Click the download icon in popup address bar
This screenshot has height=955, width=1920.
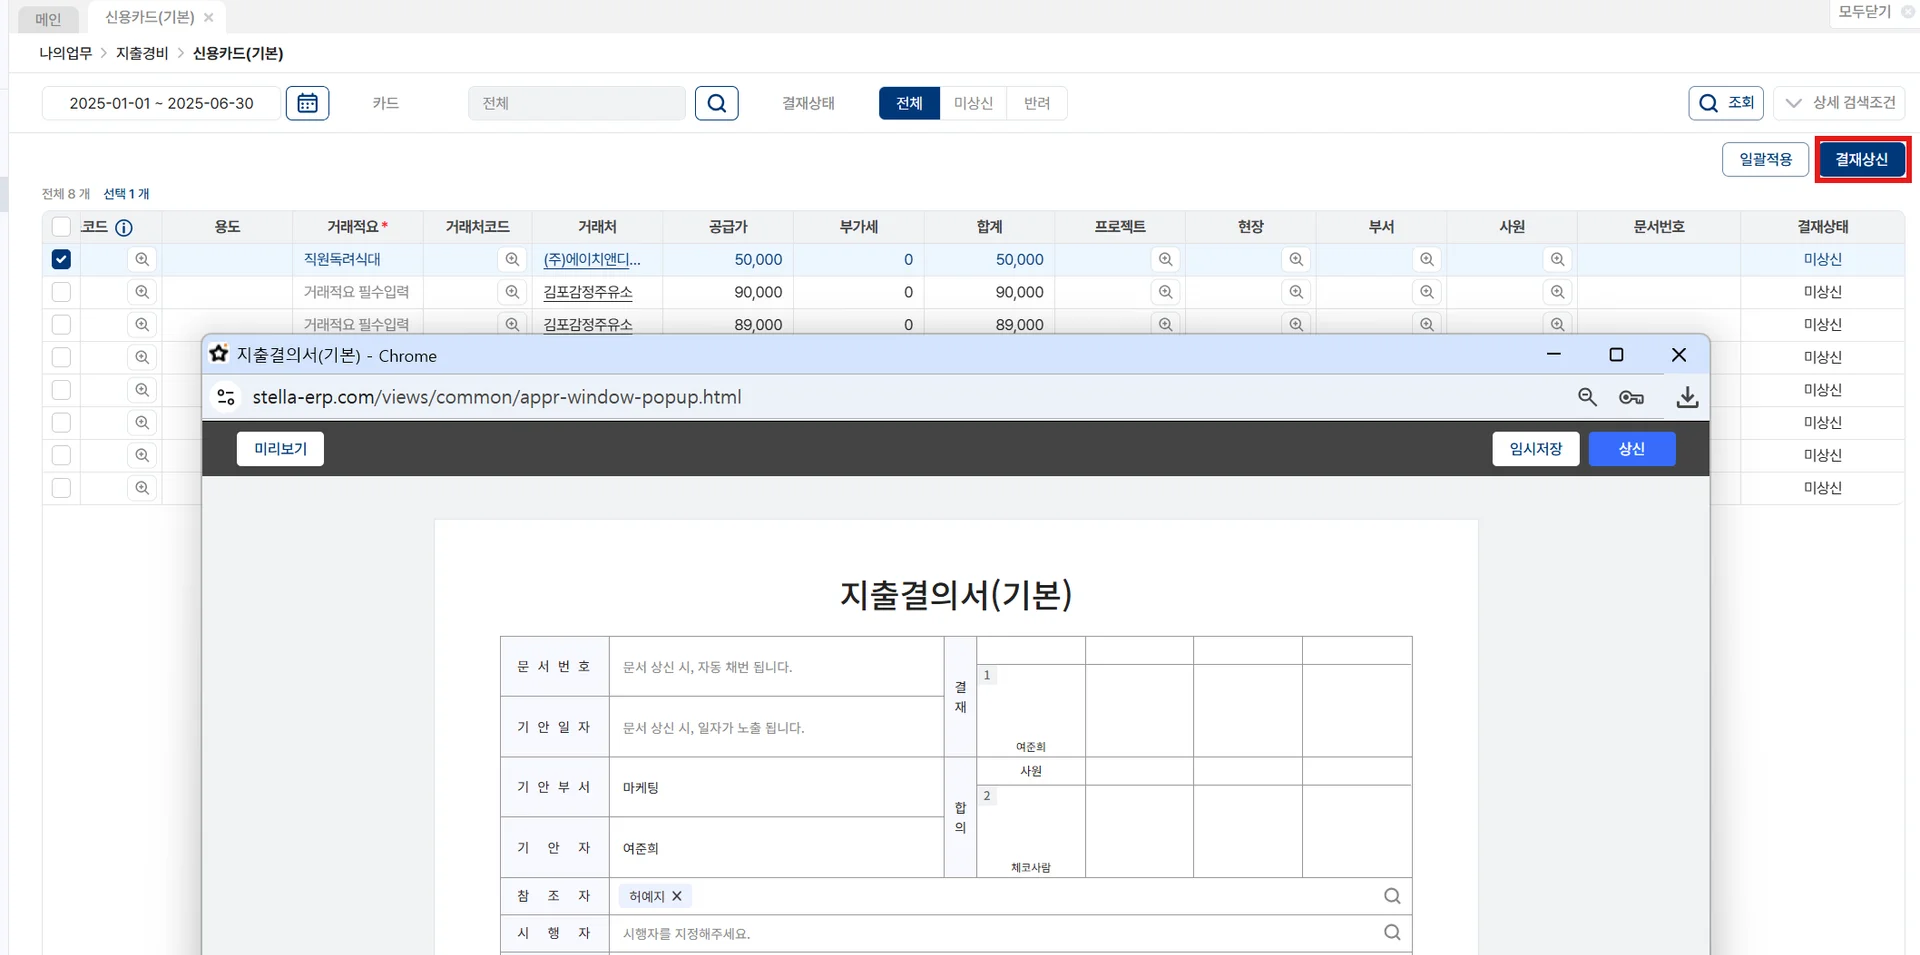pyautogui.click(x=1687, y=397)
